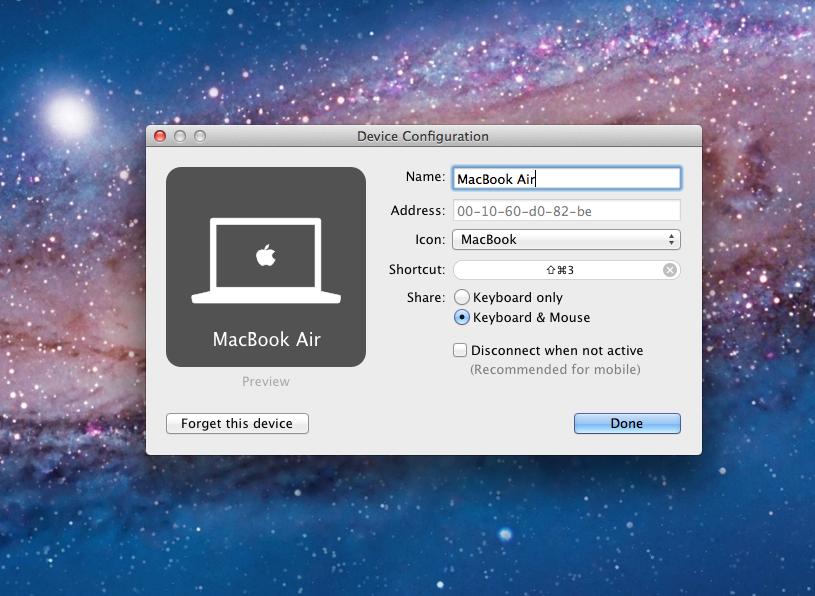Click the Shortcut recorder showing ⇧⌘3
This screenshot has height=596, width=815.
pos(566,270)
